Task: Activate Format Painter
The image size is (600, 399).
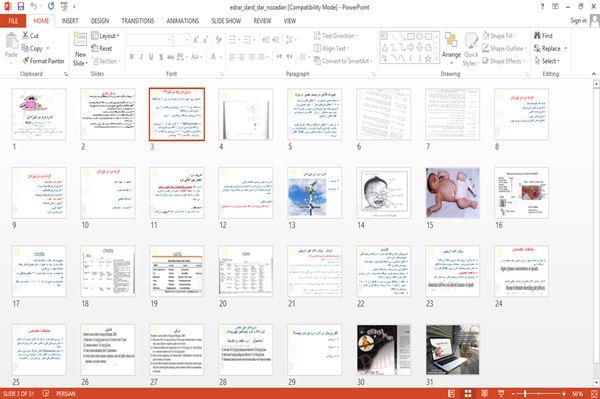Action: (x=43, y=61)
